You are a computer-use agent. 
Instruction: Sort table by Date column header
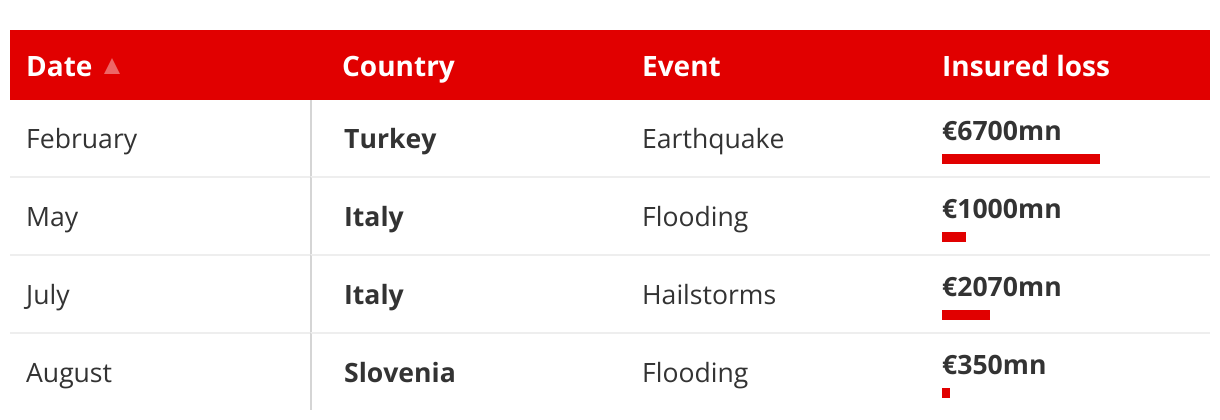coord(59,66)
